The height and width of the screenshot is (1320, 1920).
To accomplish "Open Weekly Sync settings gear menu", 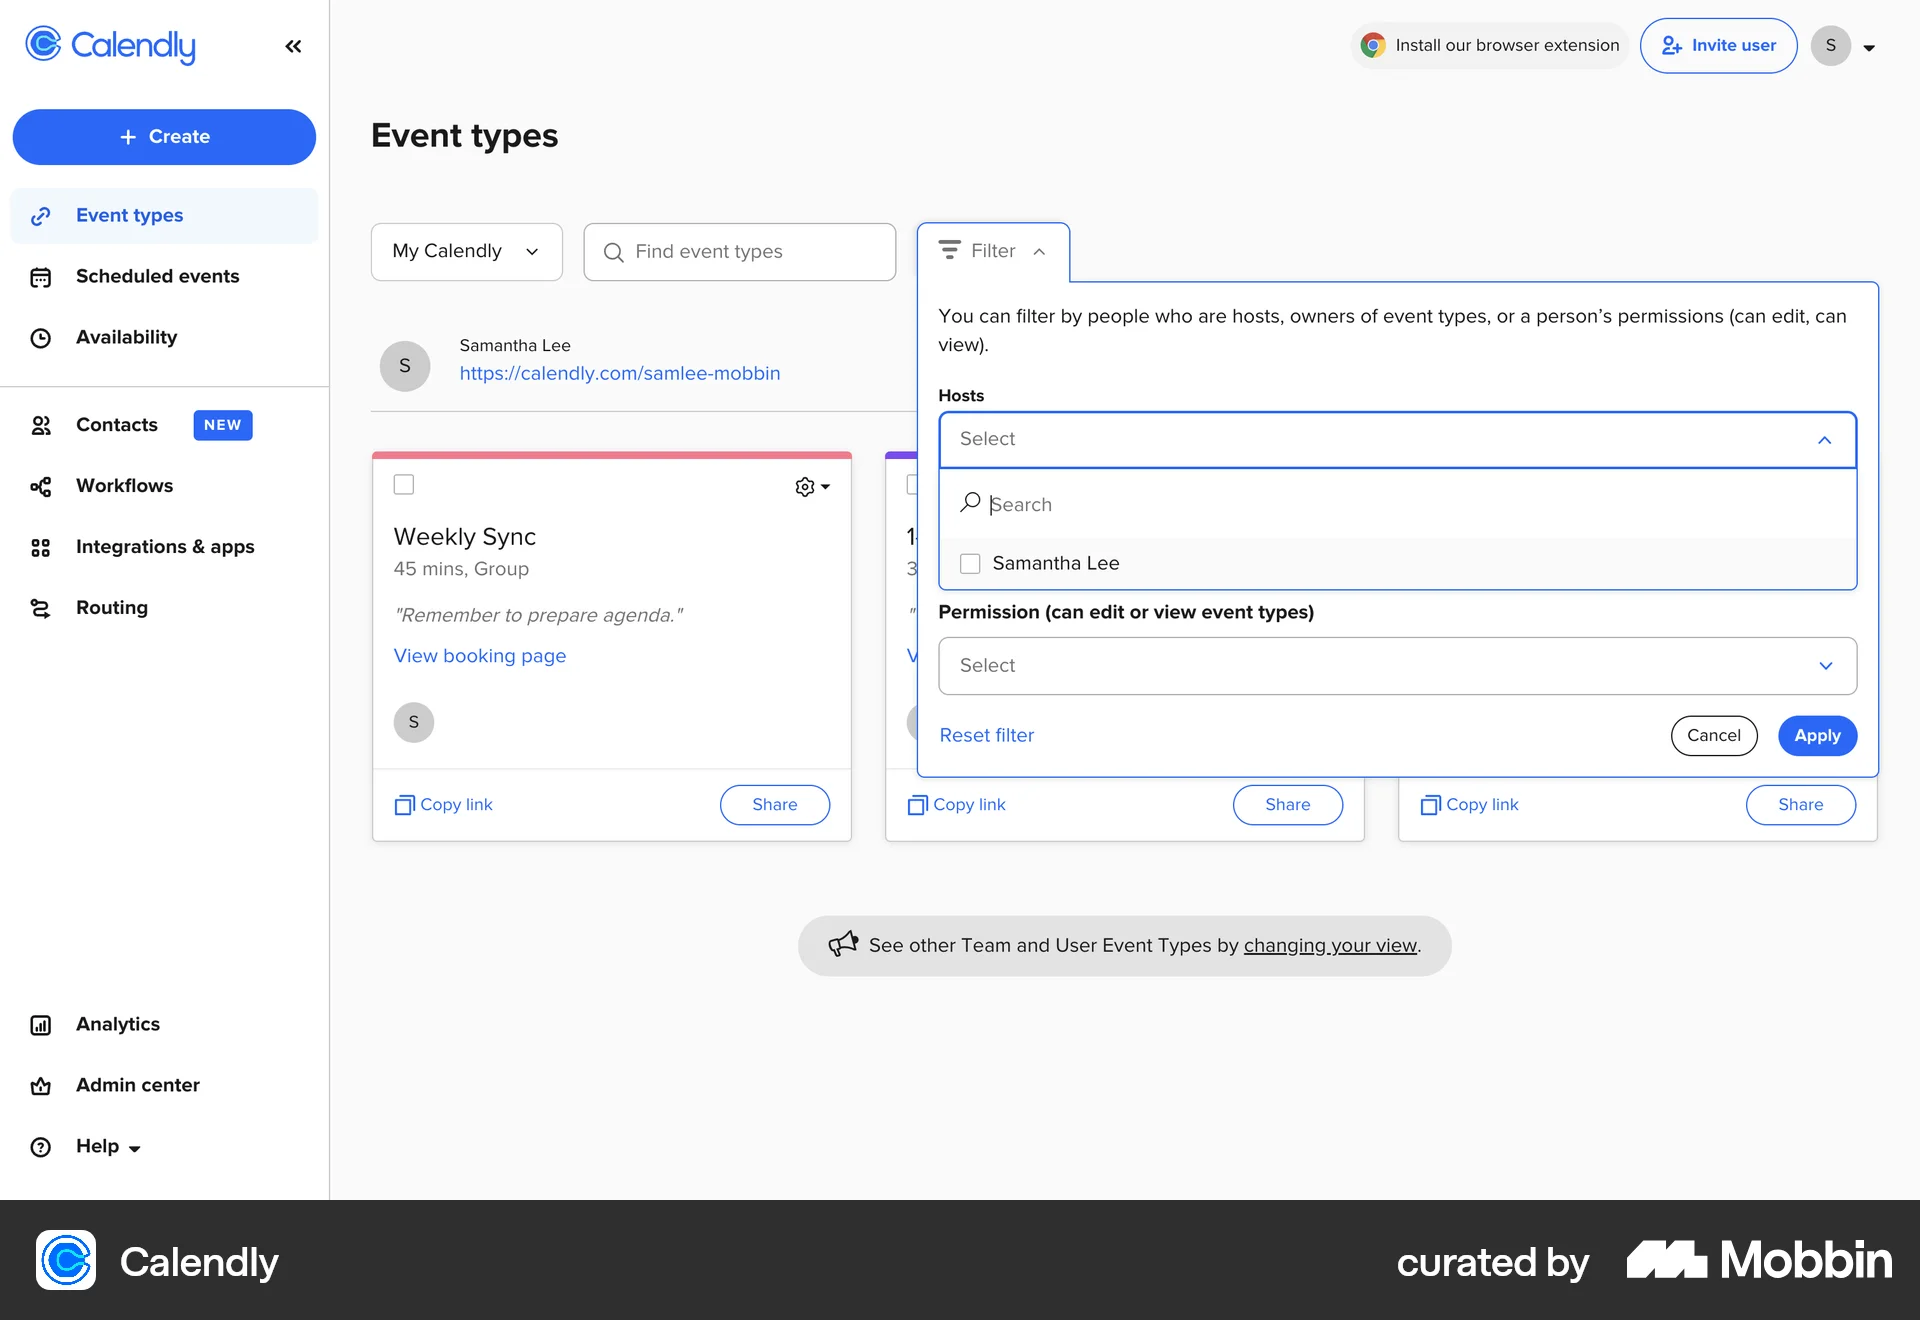I will [812, 486].
